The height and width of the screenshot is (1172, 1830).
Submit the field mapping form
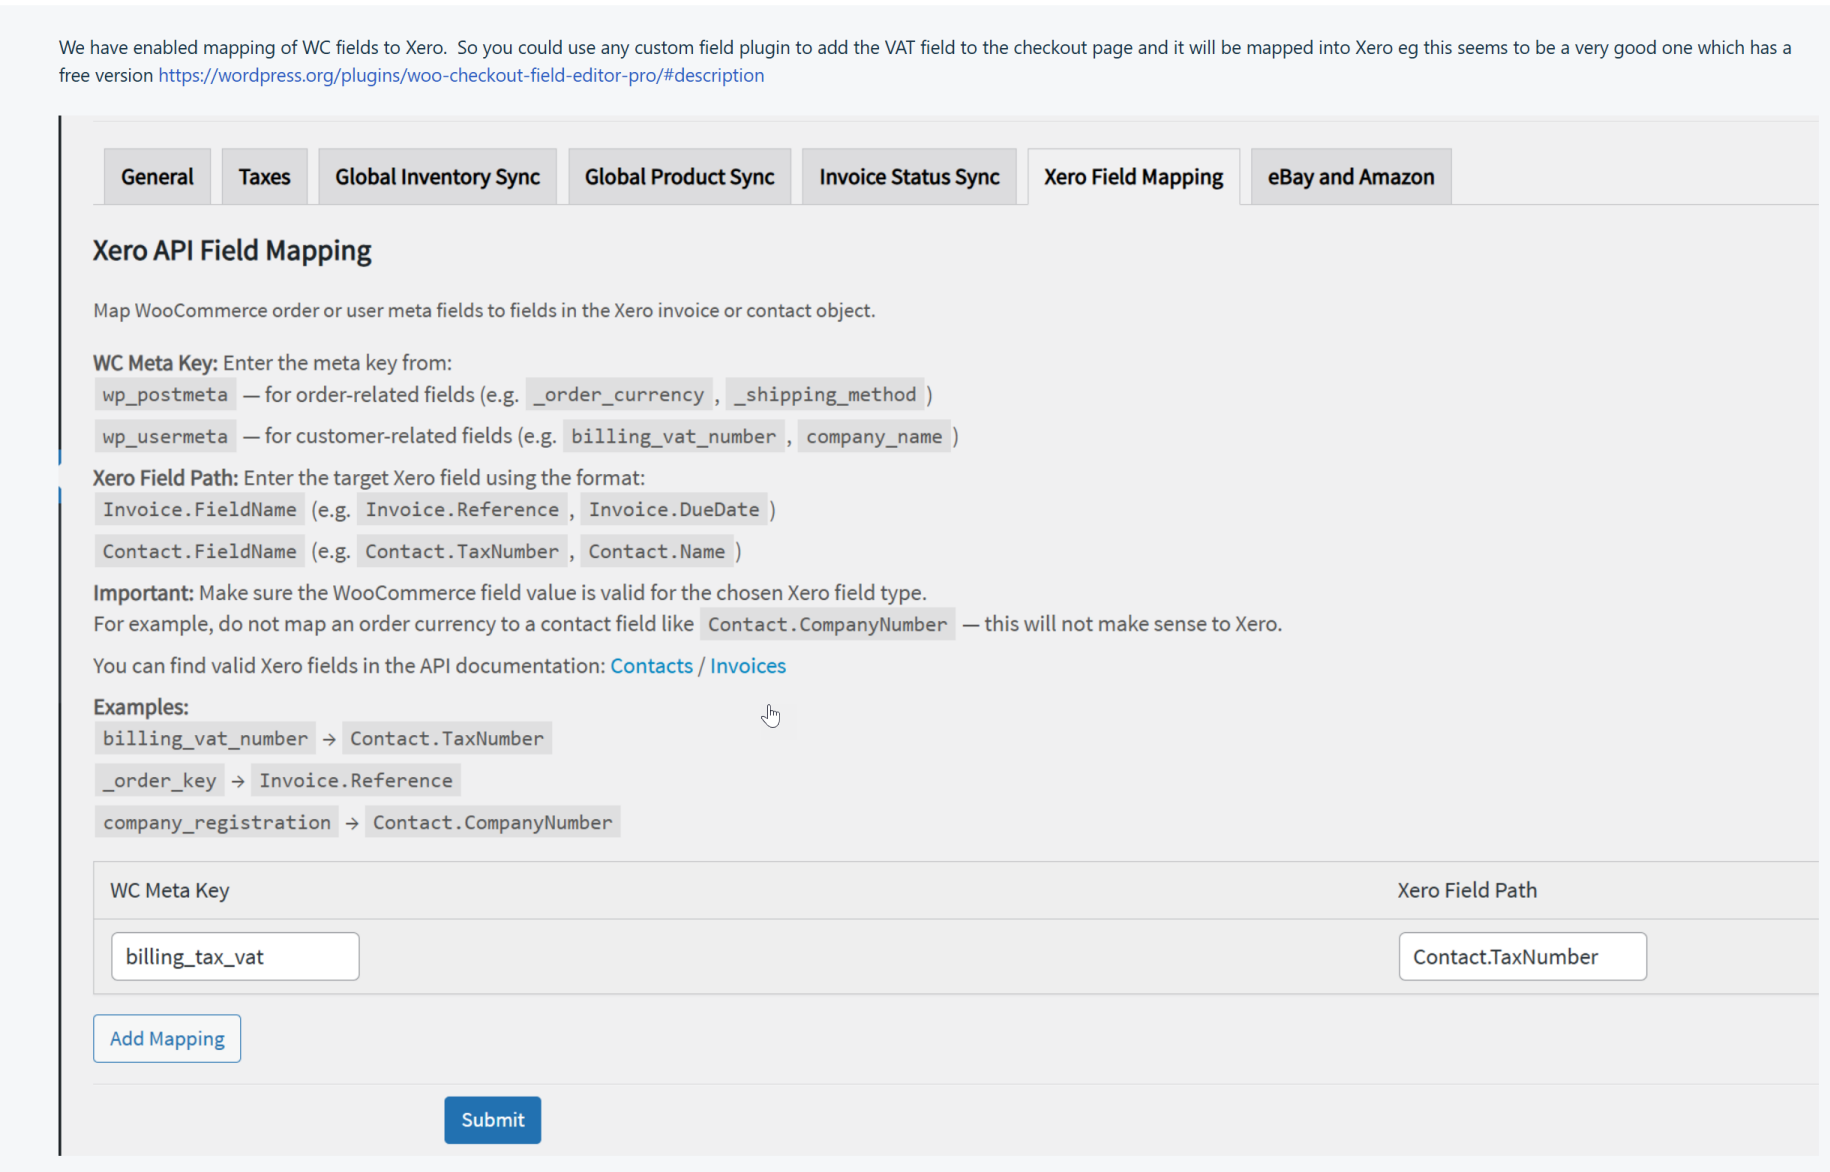[x=493, y=1120]
